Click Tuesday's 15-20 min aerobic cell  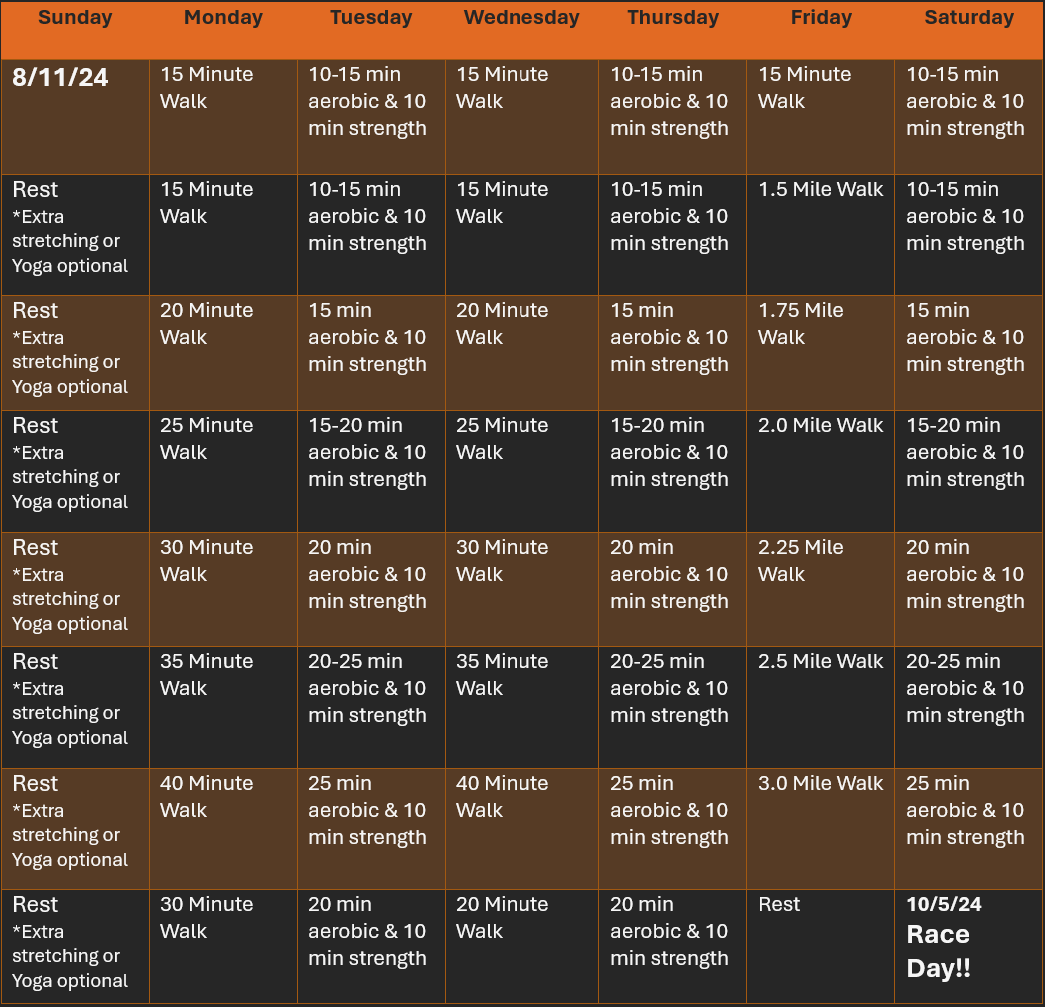[x=371, y=471]
